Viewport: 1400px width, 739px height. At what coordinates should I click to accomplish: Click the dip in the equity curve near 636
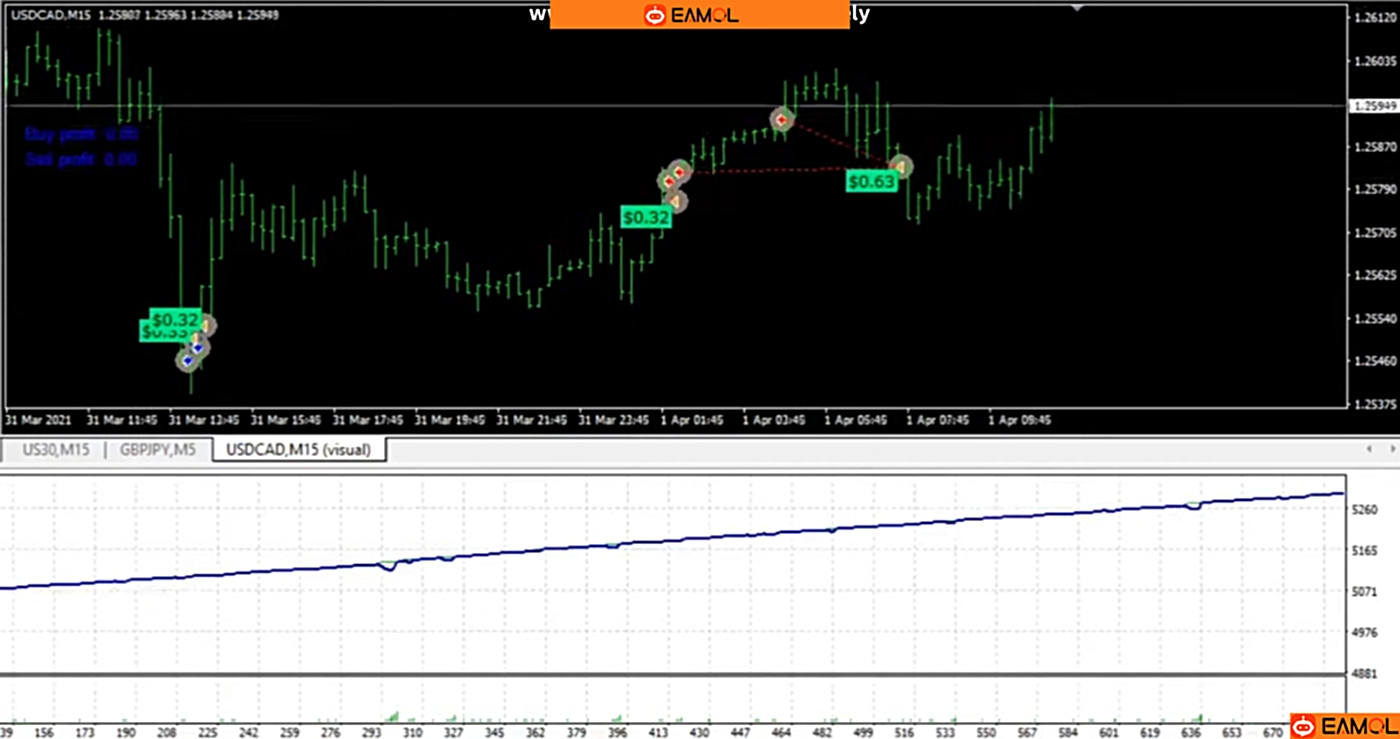click(x=1193, y=507)
